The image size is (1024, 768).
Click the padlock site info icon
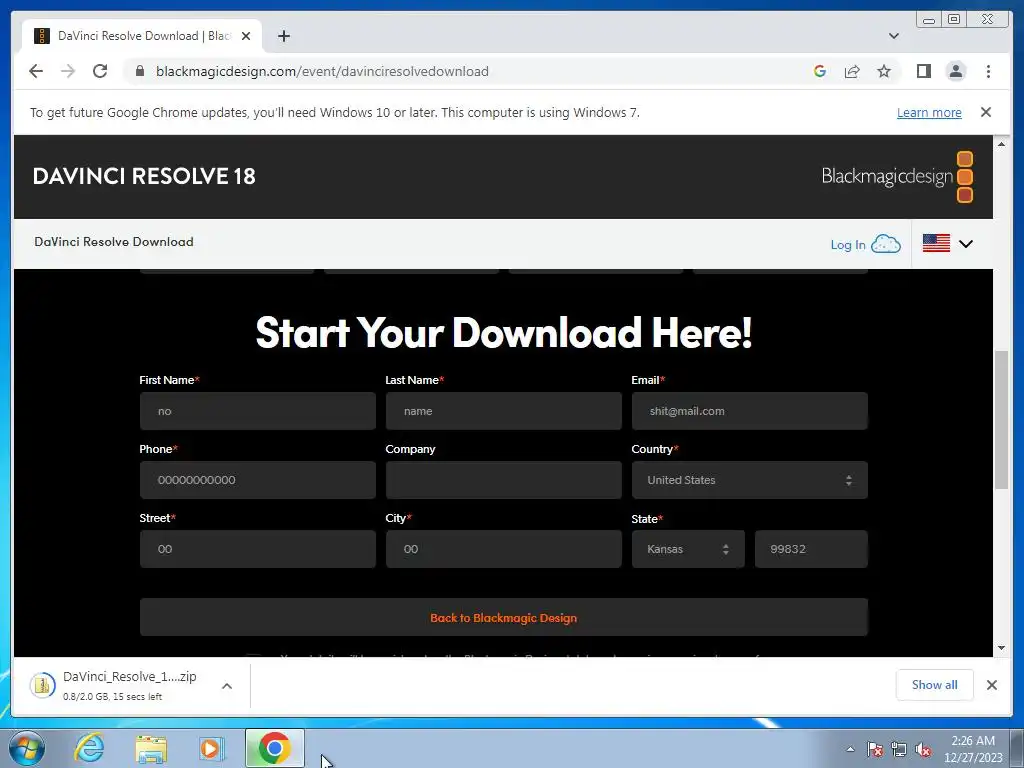140,71
